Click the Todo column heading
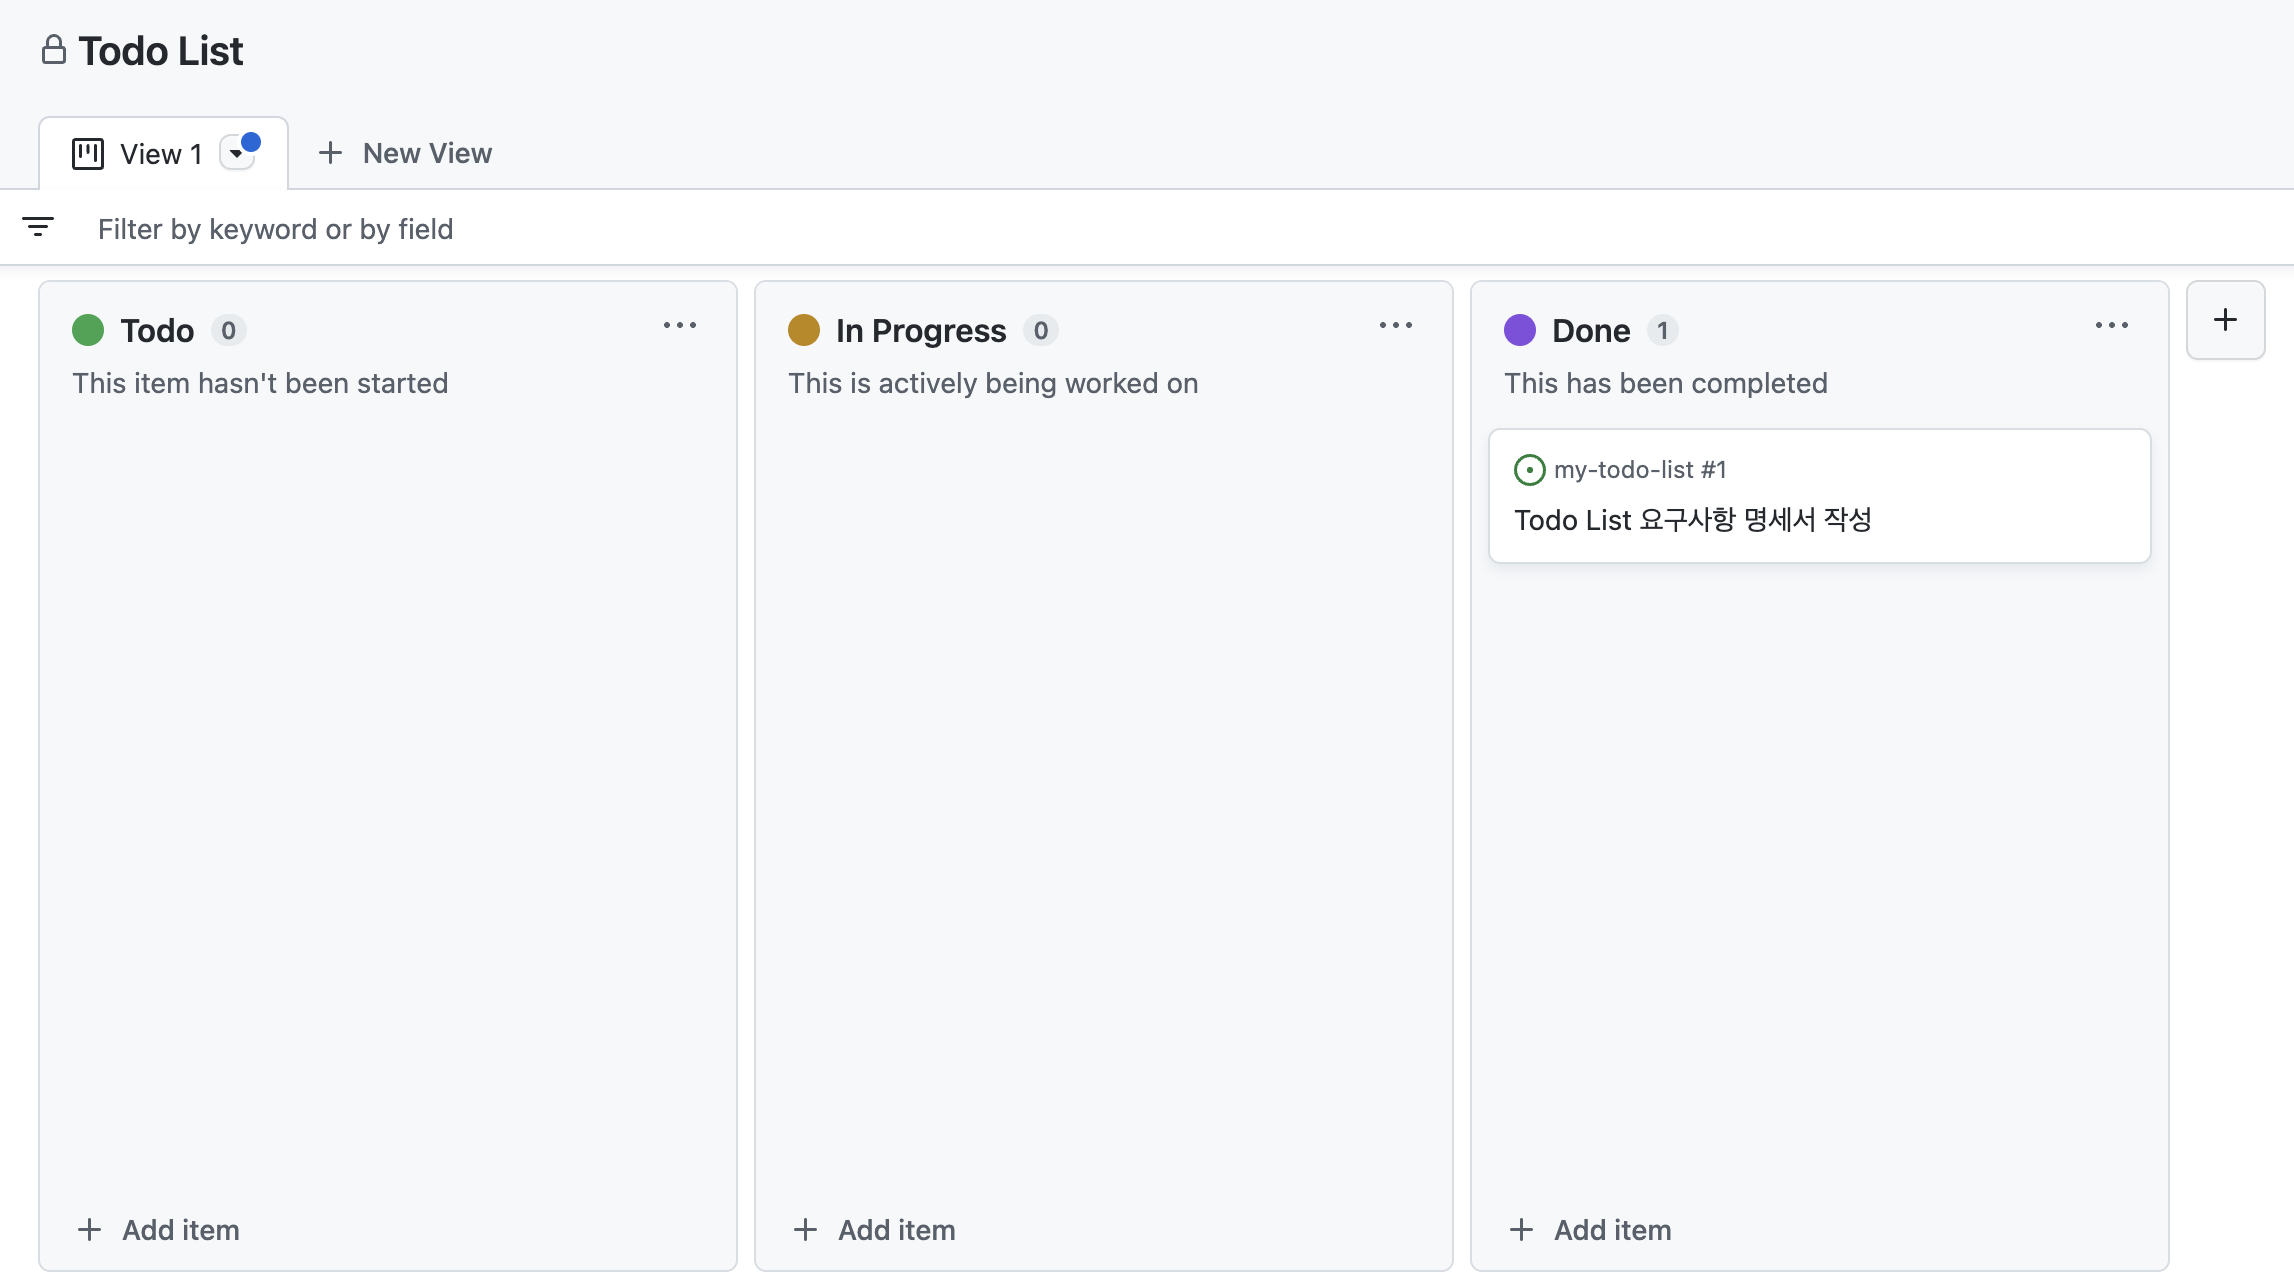This screenshot has height=1282, width=2294. tap(157, 330)
